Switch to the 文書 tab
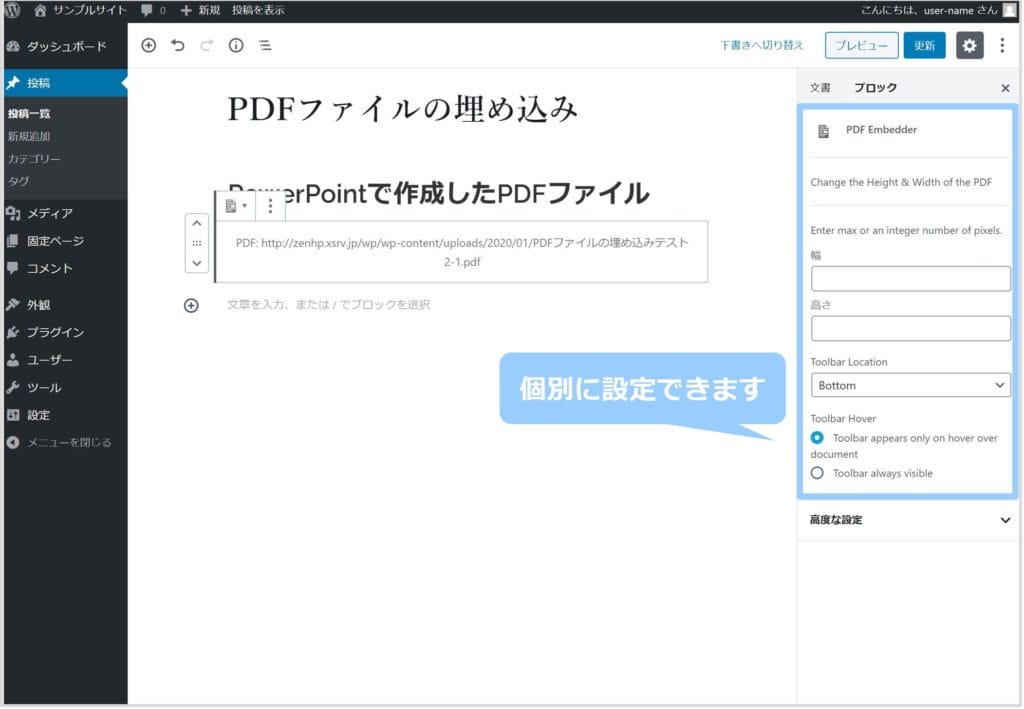Viewport: 1024px width, 709px height. tap(820, 88)
